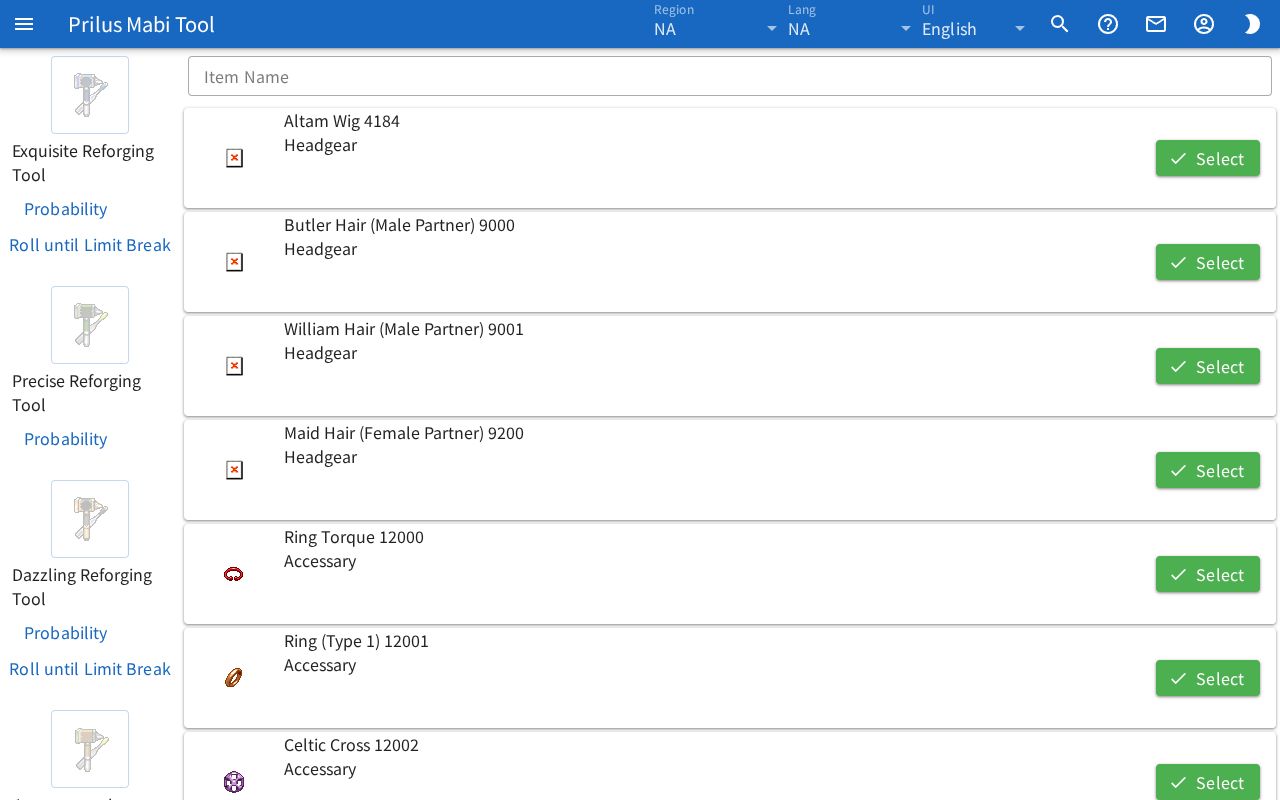Viewport: 1280px width, 800px height.
Task: Open Probability under Dazzling Reforging Tool
Action: click(x=66, y=633)
